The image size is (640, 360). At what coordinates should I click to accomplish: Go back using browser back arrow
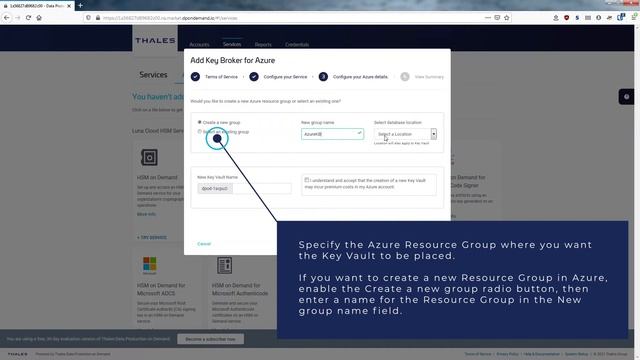coord(7,18)
